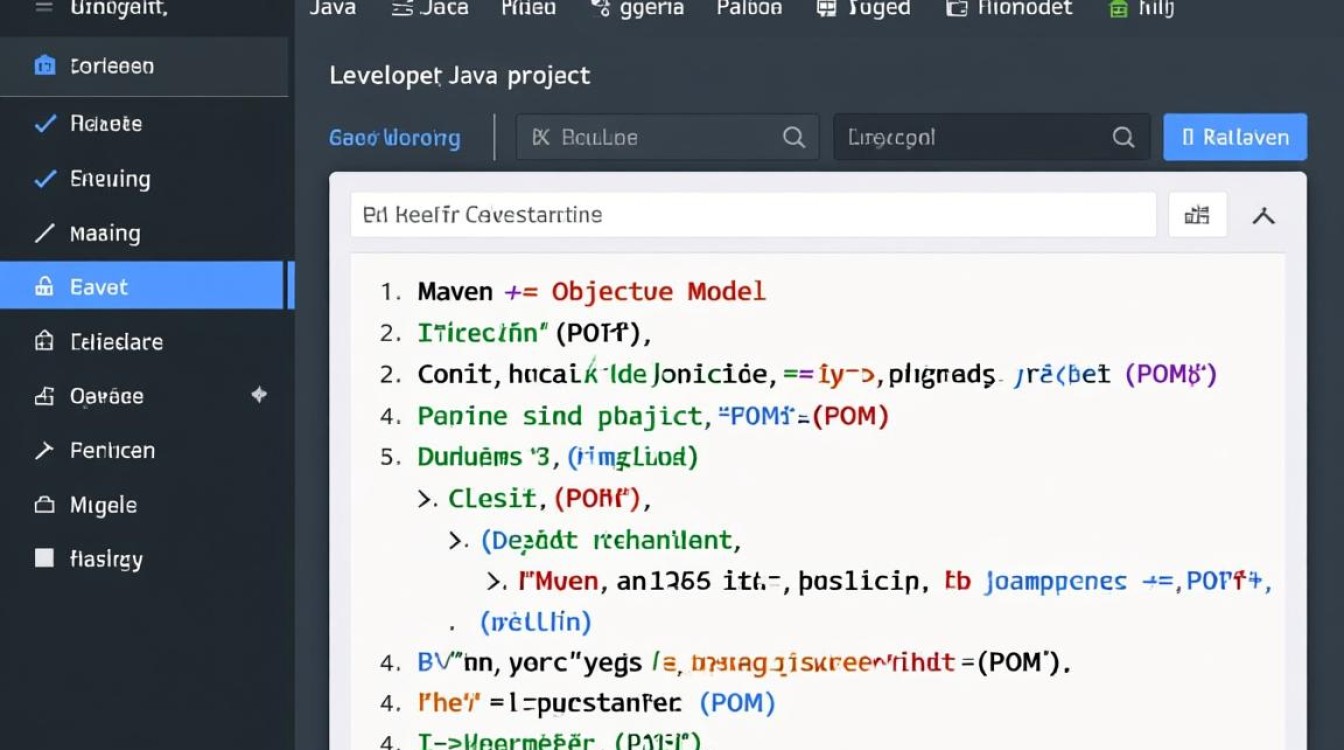Image resolution: width=1344 pixels, height=750 pixels.
Task: Expand the Clesit (POM) tree node
Action: point(427,498)
